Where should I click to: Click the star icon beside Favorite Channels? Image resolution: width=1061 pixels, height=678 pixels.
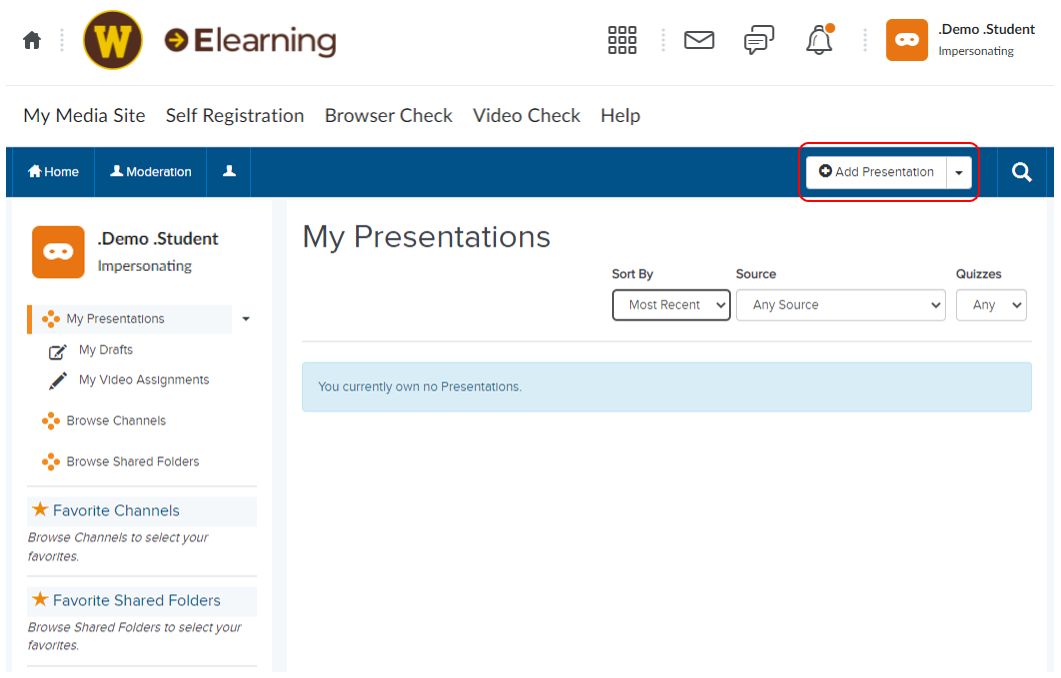39,508
